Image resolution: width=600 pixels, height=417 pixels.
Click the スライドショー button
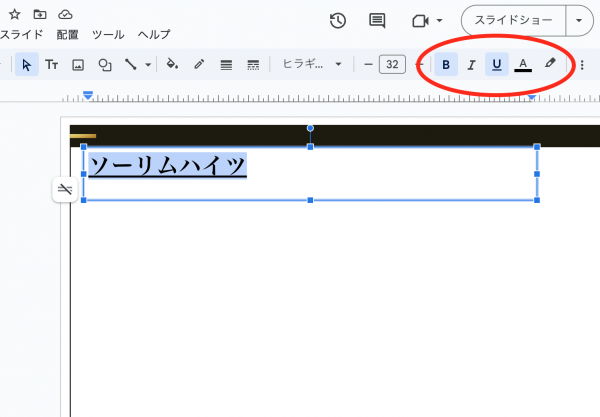pos(513,20)
